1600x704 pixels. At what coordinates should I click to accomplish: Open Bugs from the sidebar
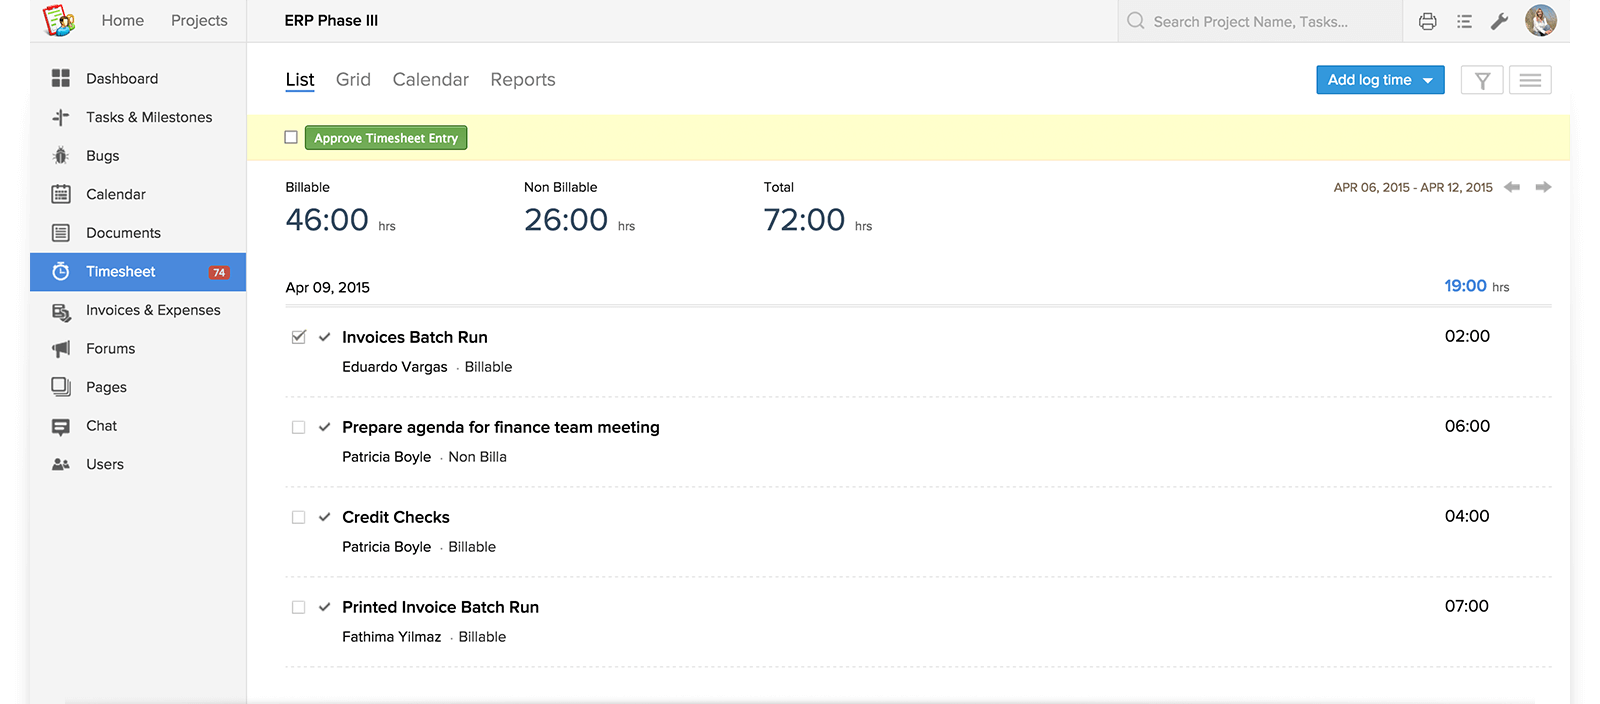click(102, 156)
